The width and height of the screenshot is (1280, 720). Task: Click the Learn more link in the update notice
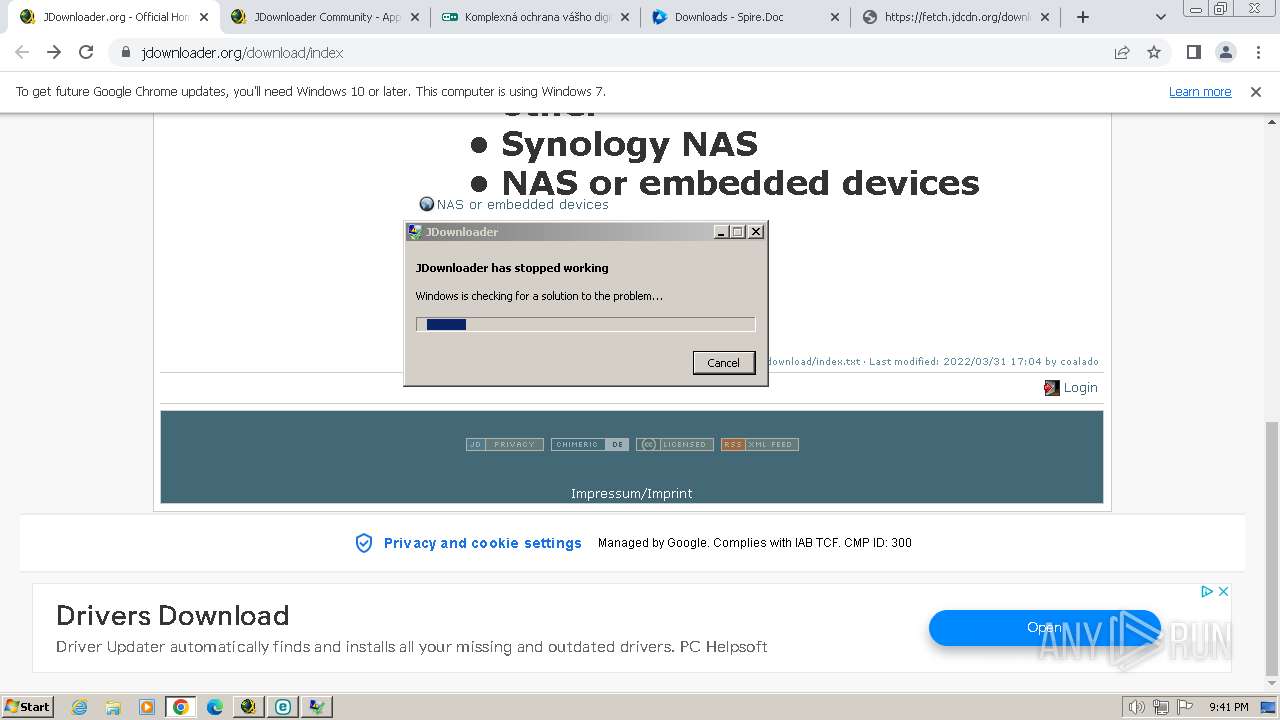[1200, 92]
